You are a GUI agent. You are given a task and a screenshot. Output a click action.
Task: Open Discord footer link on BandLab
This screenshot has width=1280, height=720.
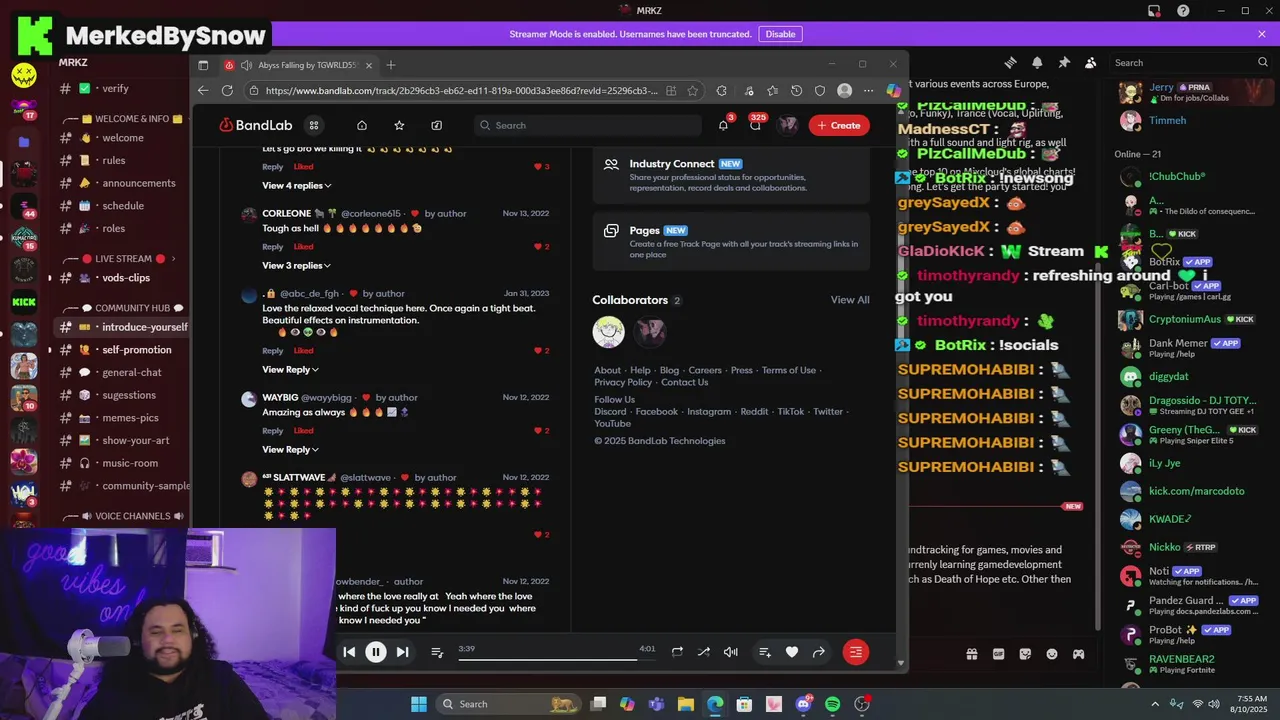610,411
